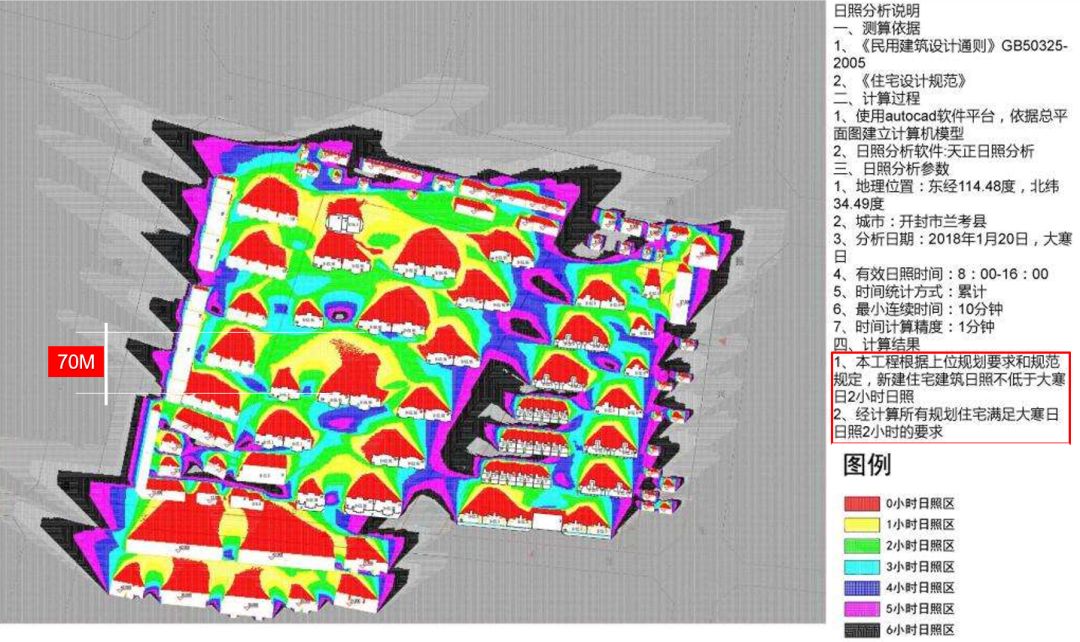1080x642 pixels.
Task: Click the 有效日照时间 8:00-16:00 line
Action: click(941, 274)
